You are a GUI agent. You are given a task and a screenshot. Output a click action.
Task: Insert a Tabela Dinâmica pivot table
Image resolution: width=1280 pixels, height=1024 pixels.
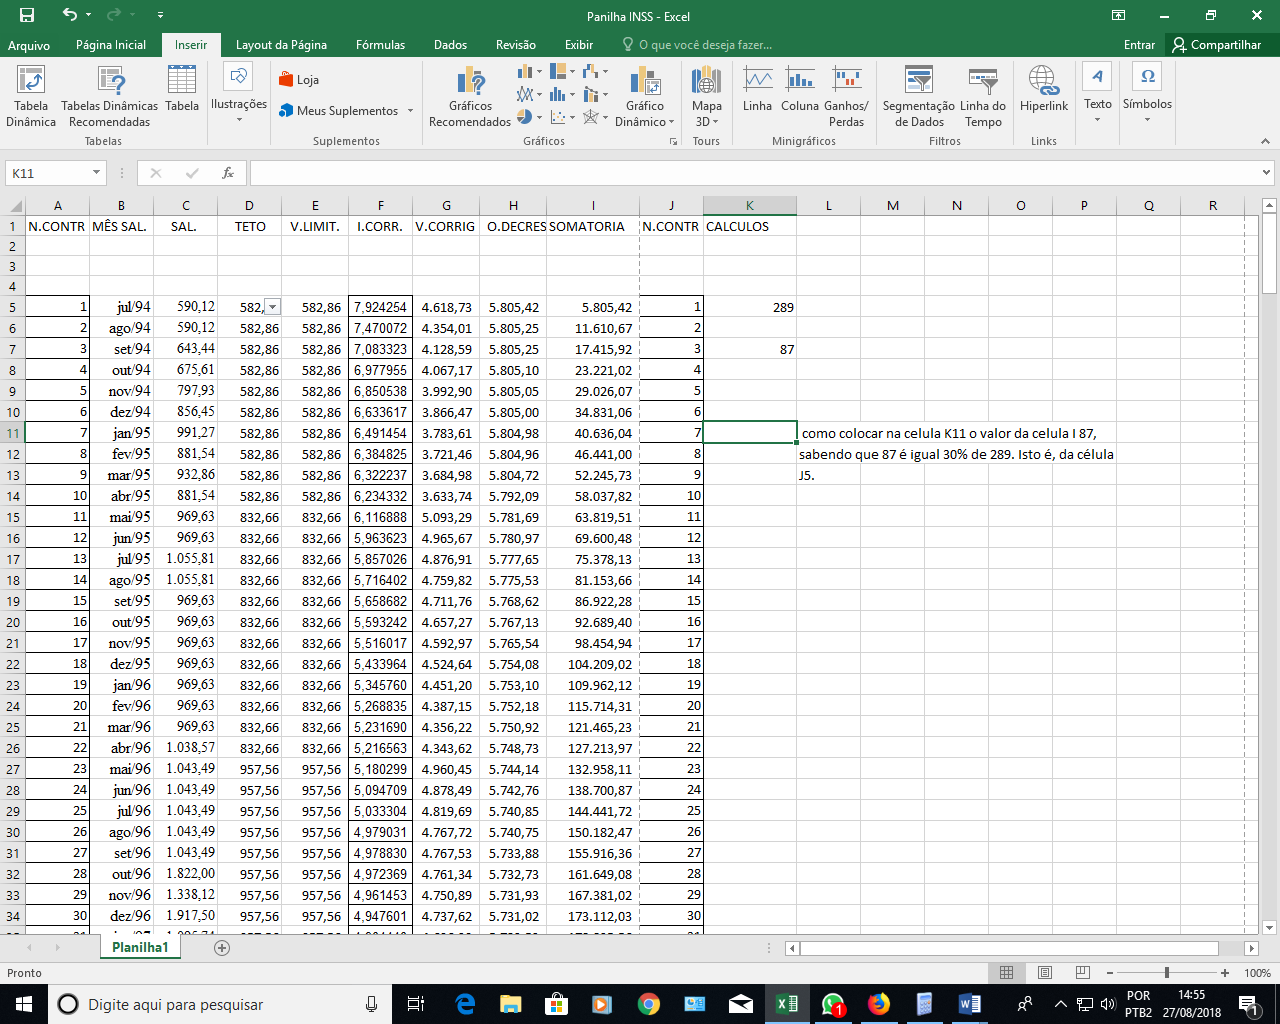coord(31,96)
